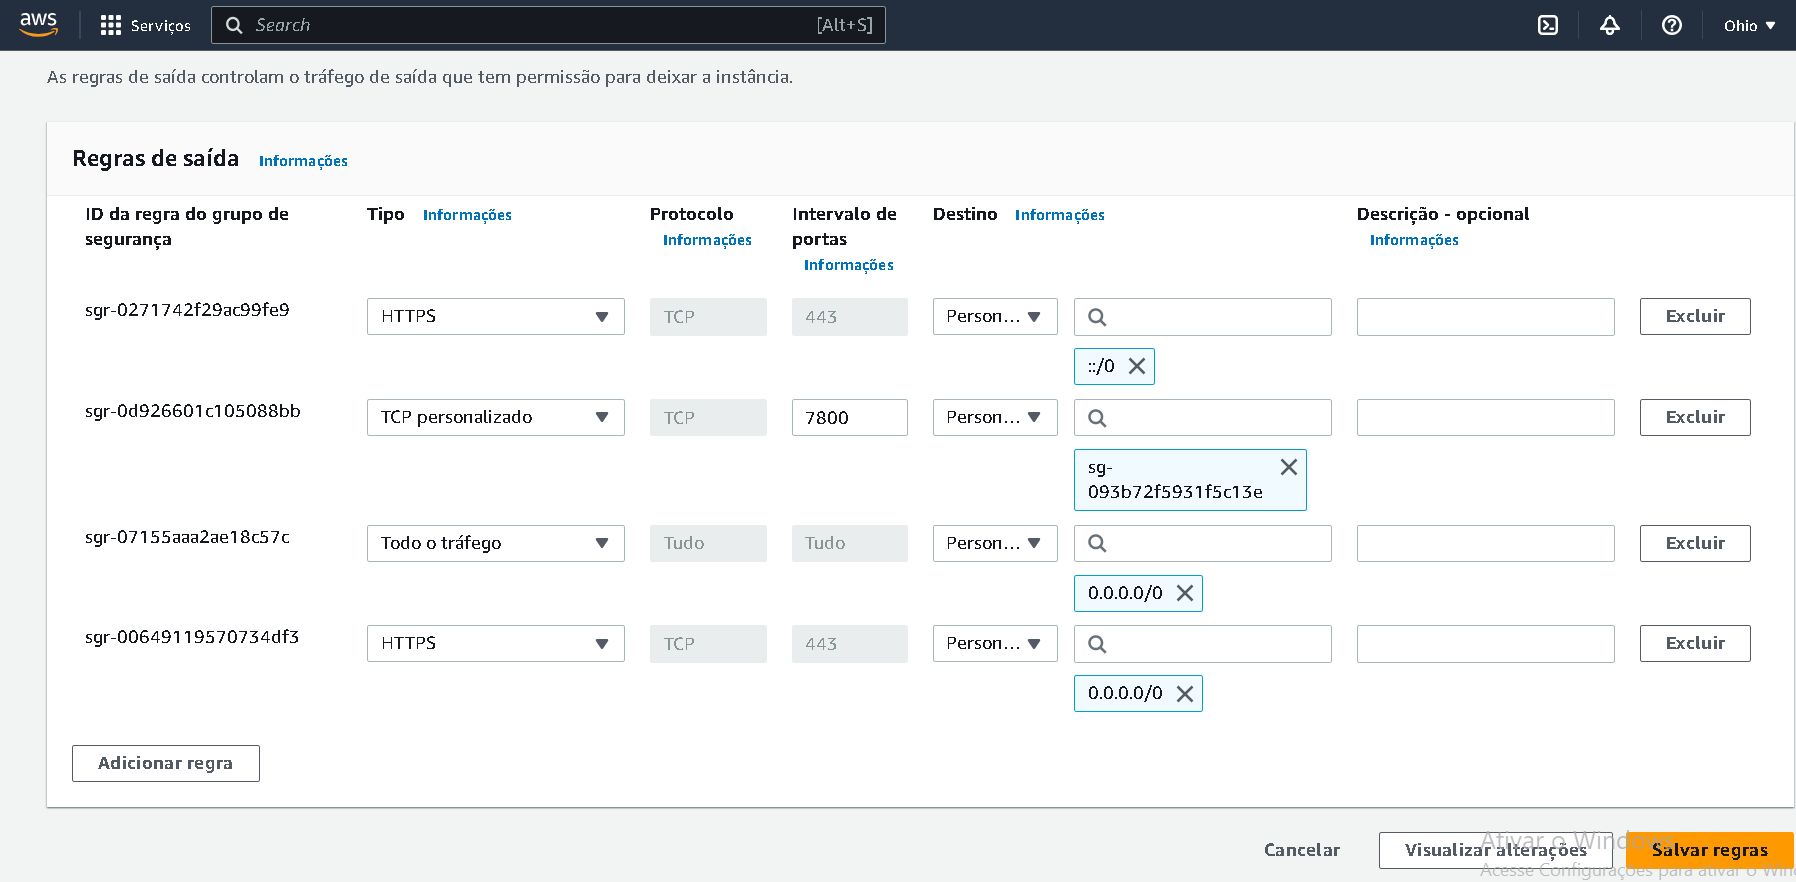Screen dimensions: 1796x882
Task: Go to the AWS home logo
Action: (x=39, y=24)
